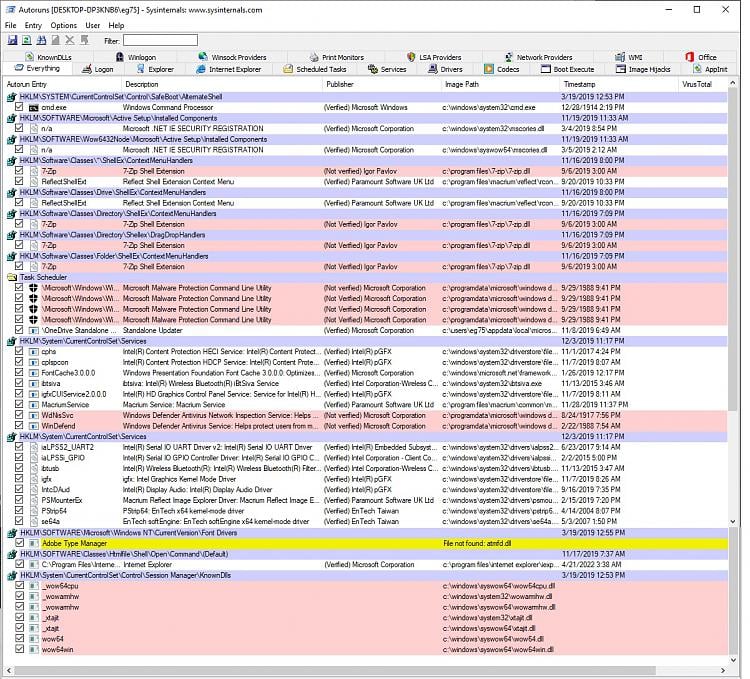Click the PStrip64 driver file icon
Image resolution: width=750 pixels, height=679 pixels.
(33, 511)
